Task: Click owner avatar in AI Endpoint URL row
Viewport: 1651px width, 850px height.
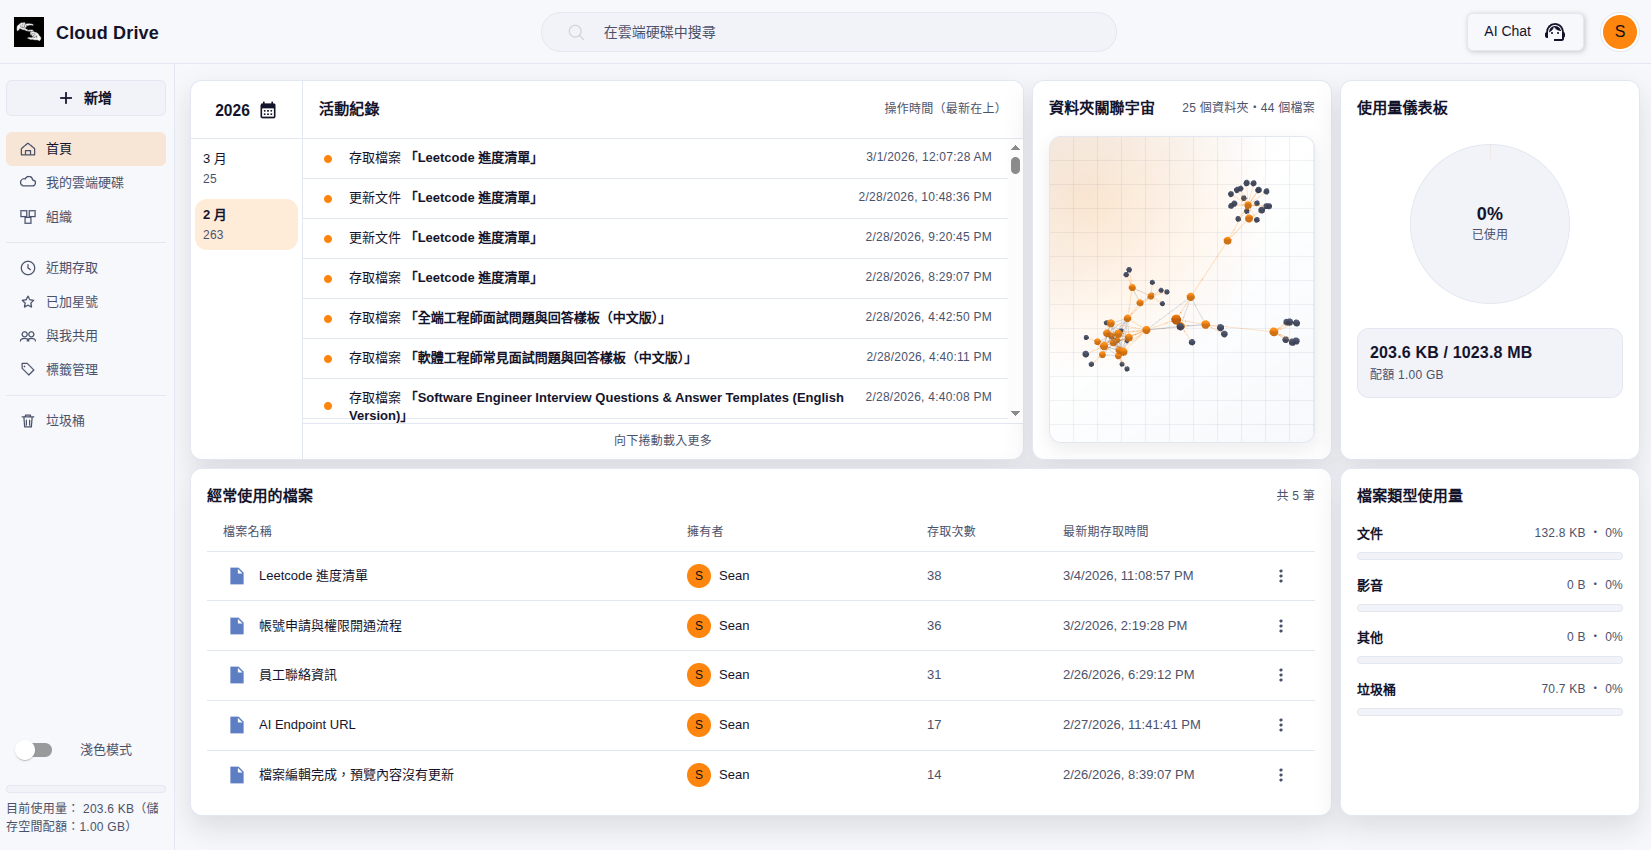Action: pyautogui.click(x=699, y=725)
